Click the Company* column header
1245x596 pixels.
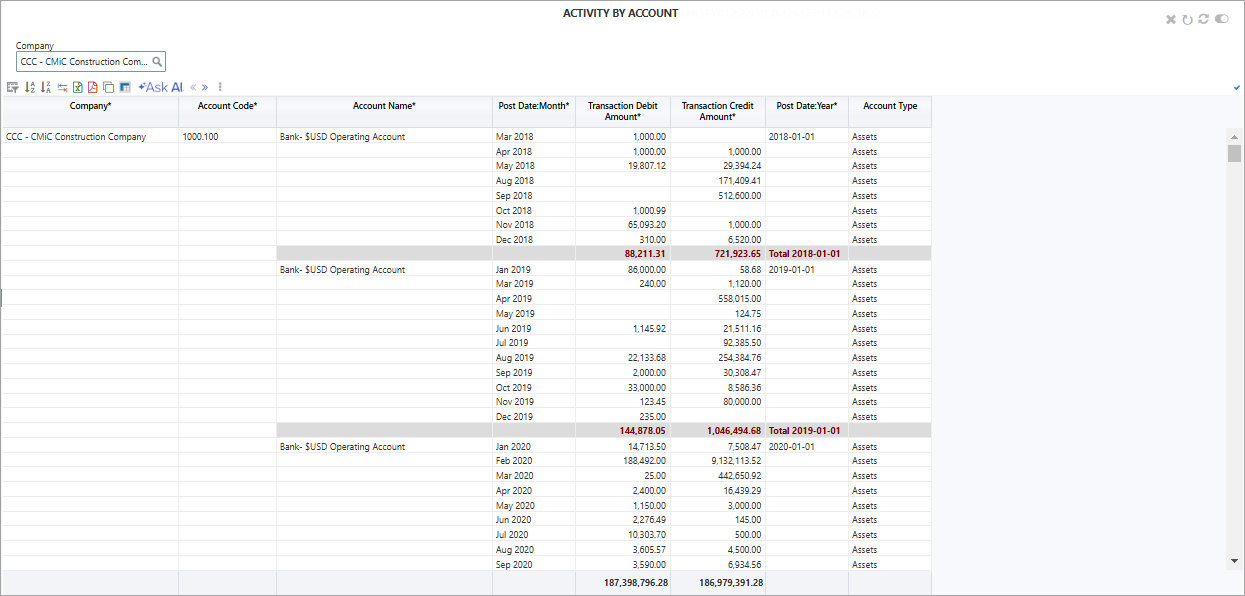click(90, 111)
